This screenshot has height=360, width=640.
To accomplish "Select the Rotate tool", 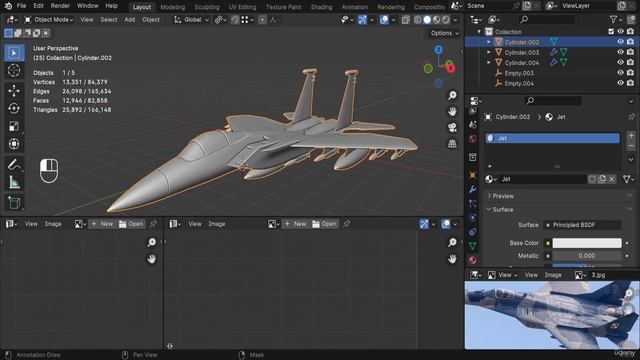I will coord(14,108).
